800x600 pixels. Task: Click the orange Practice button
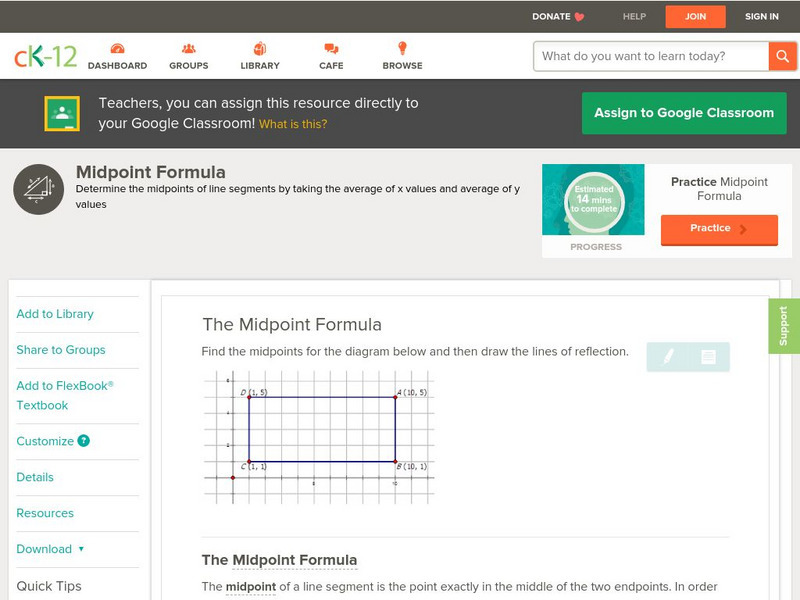719,230
